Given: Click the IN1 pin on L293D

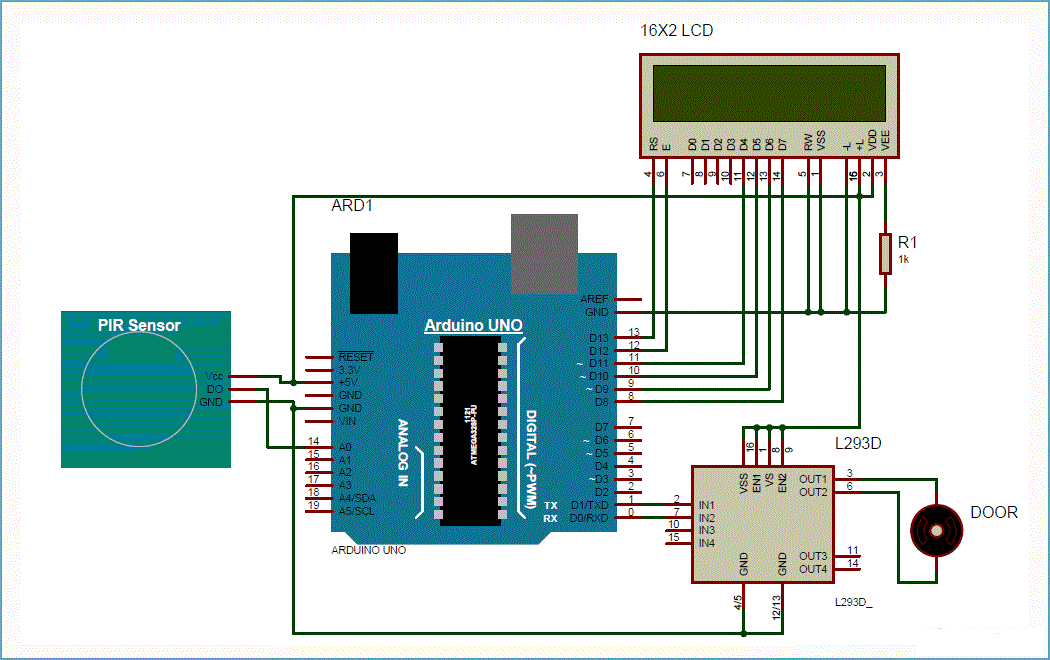Looking at the screenshot, I should [x=707, y=505].
